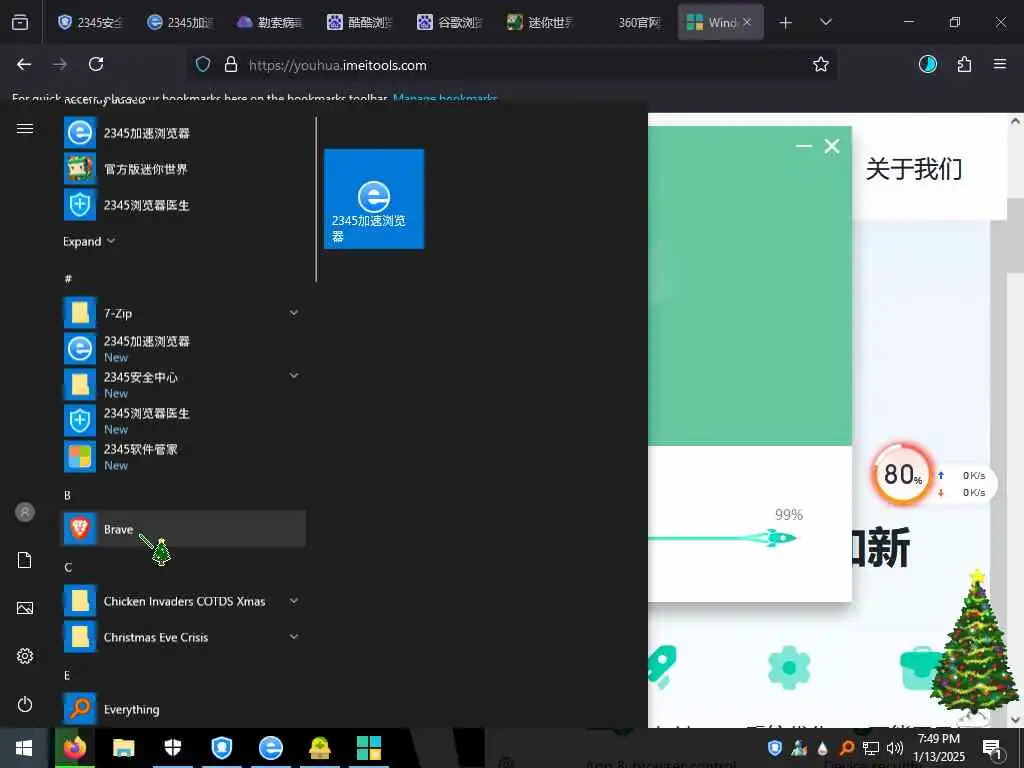
Task: Switch to the 谷歌浏览 browser tab
Action: [x=451, y=22]
